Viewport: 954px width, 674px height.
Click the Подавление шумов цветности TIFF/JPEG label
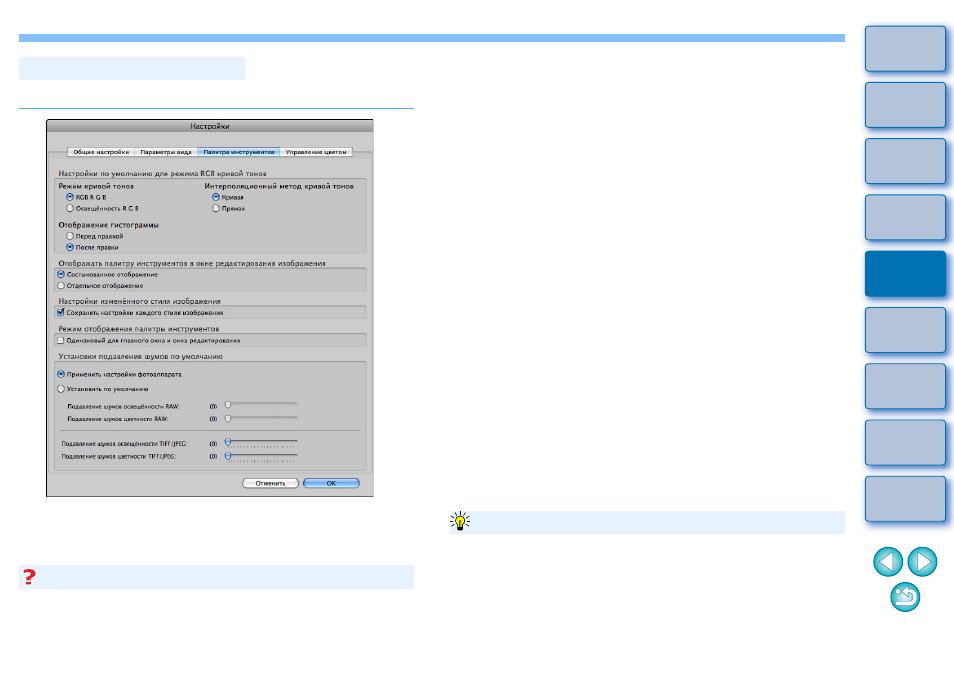[119, 456]
